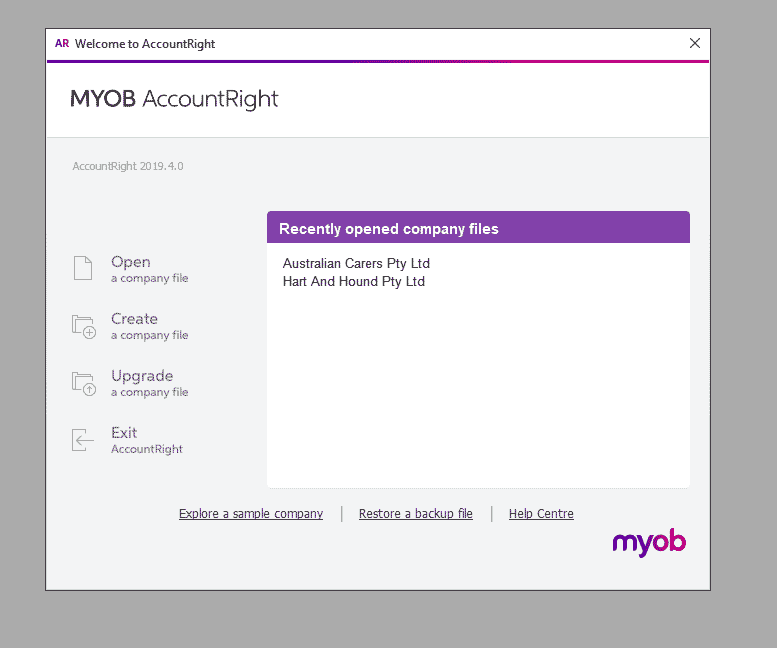
Task: Click the Welcome to AccountRight title bar text
Action: (145, 44)
